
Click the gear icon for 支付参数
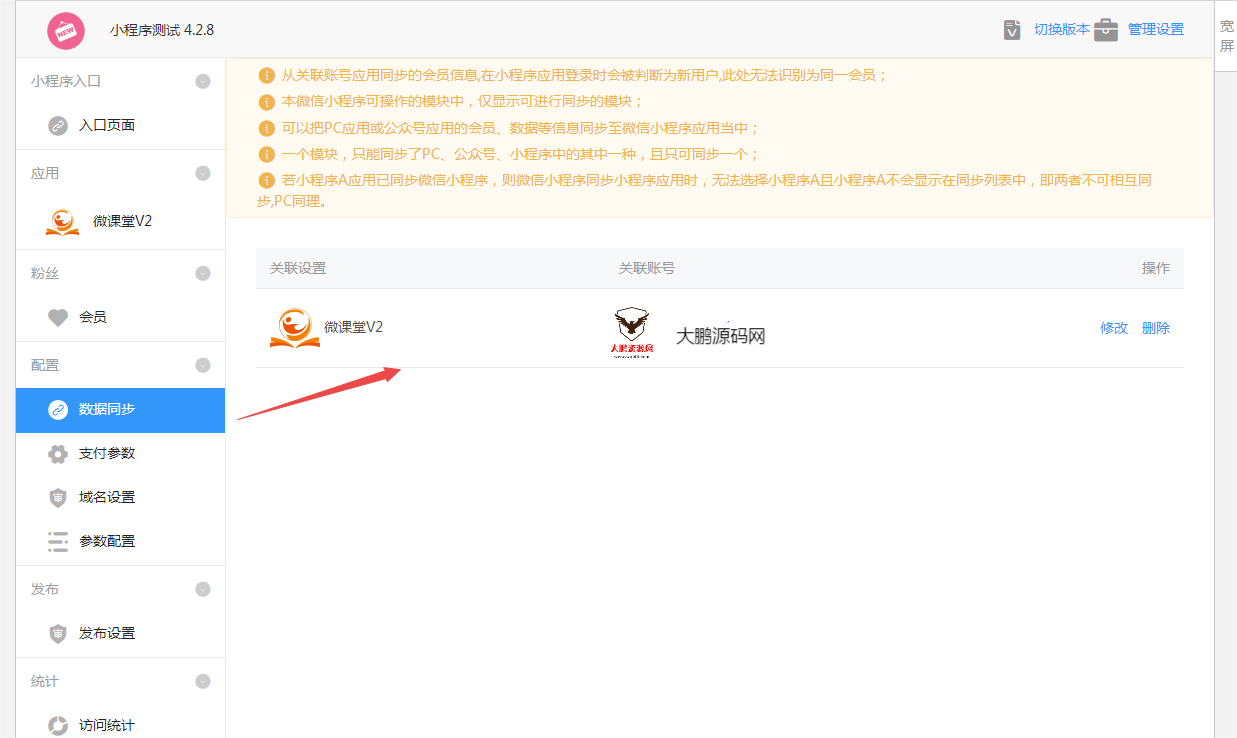point(58,453)
